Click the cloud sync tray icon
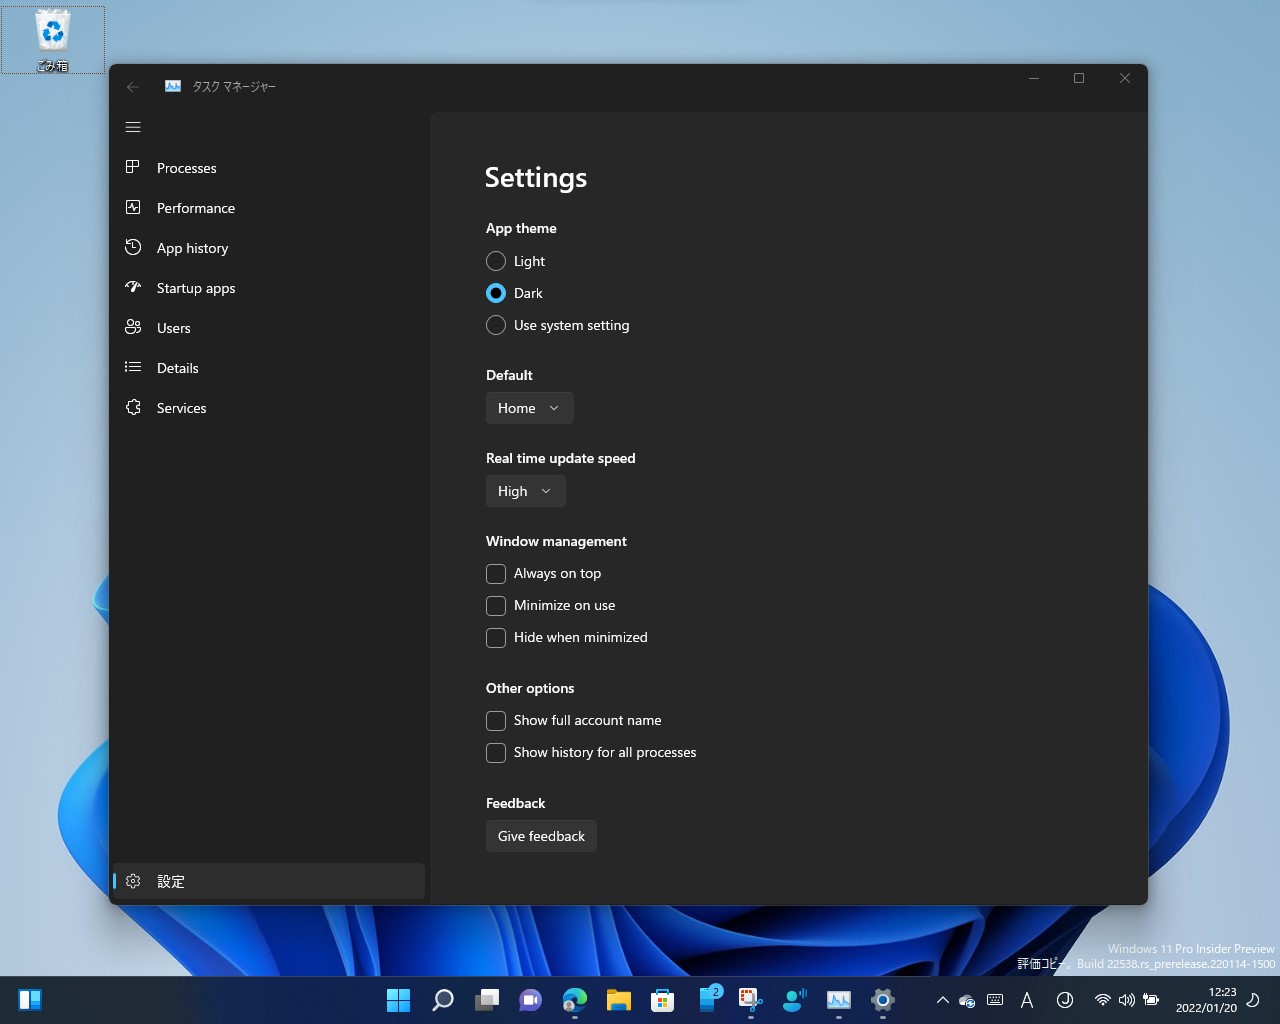The height and width of the screenshot is (1024, 1280). pos(967,1000)
